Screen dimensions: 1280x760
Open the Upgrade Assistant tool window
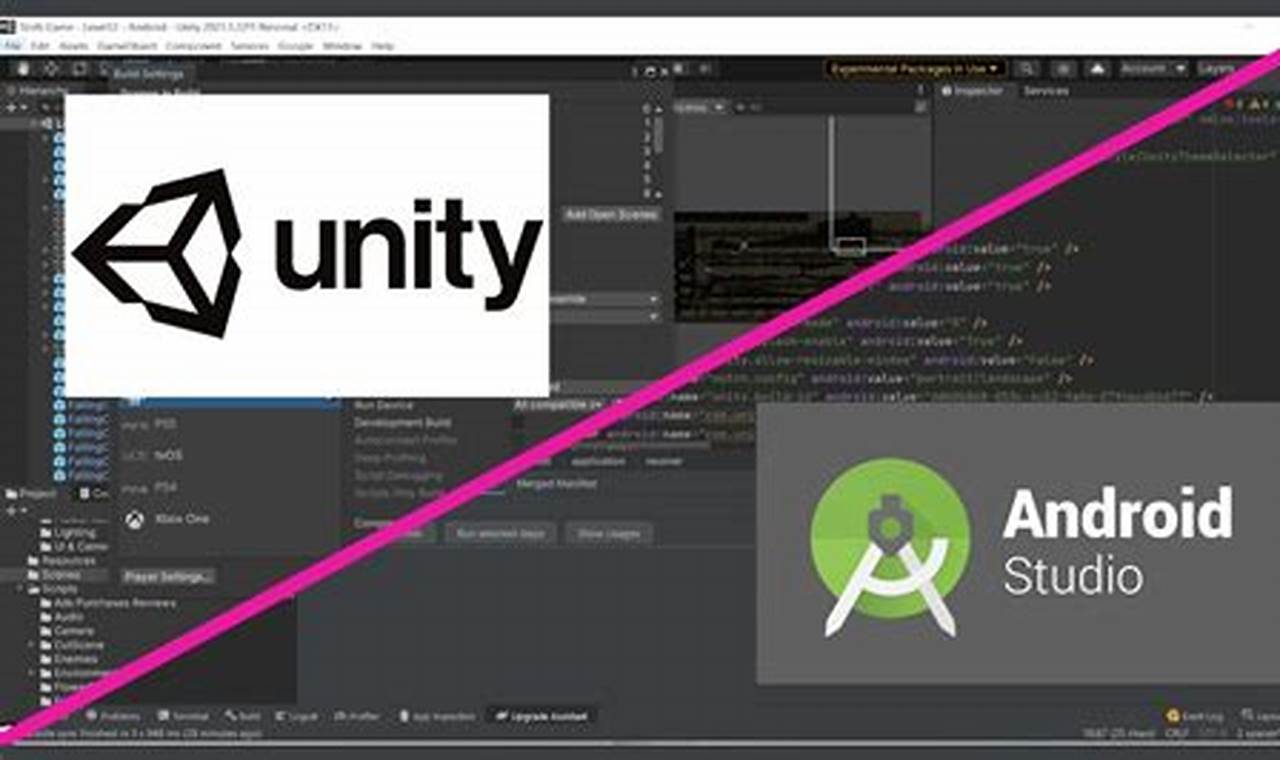(x=541, y=716)
